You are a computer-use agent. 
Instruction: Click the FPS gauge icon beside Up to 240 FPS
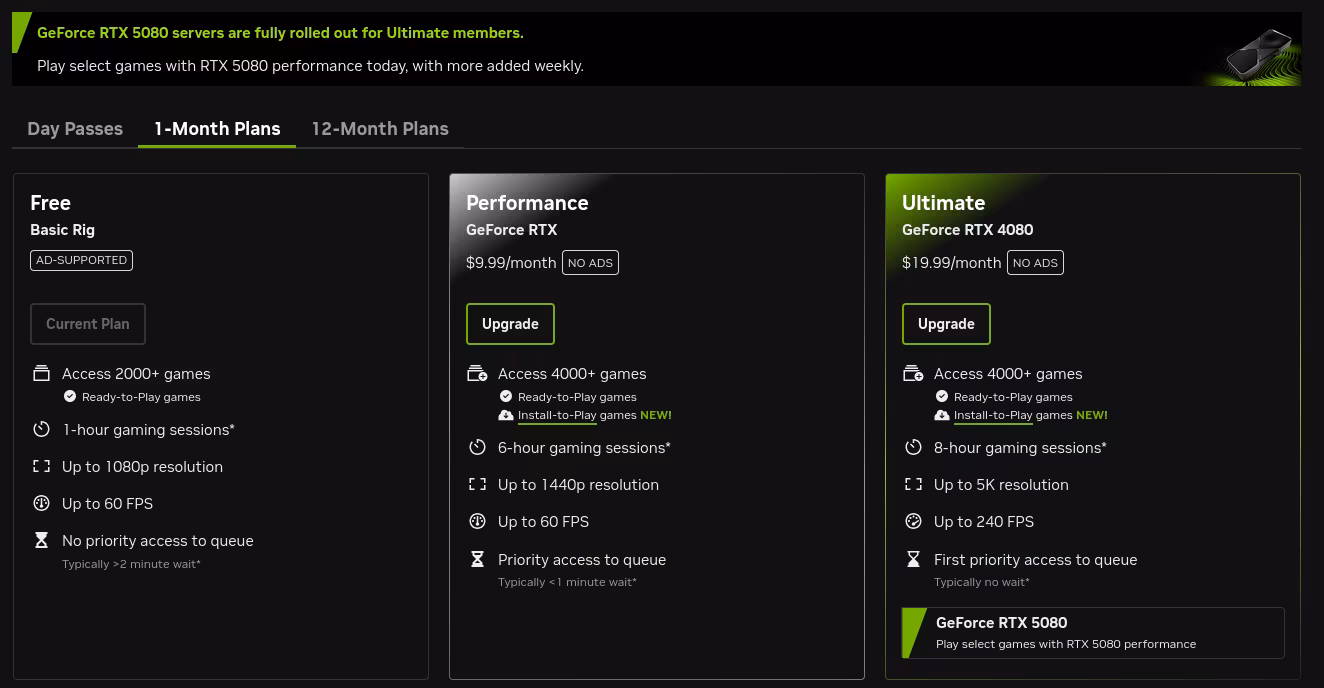(913, 521)
